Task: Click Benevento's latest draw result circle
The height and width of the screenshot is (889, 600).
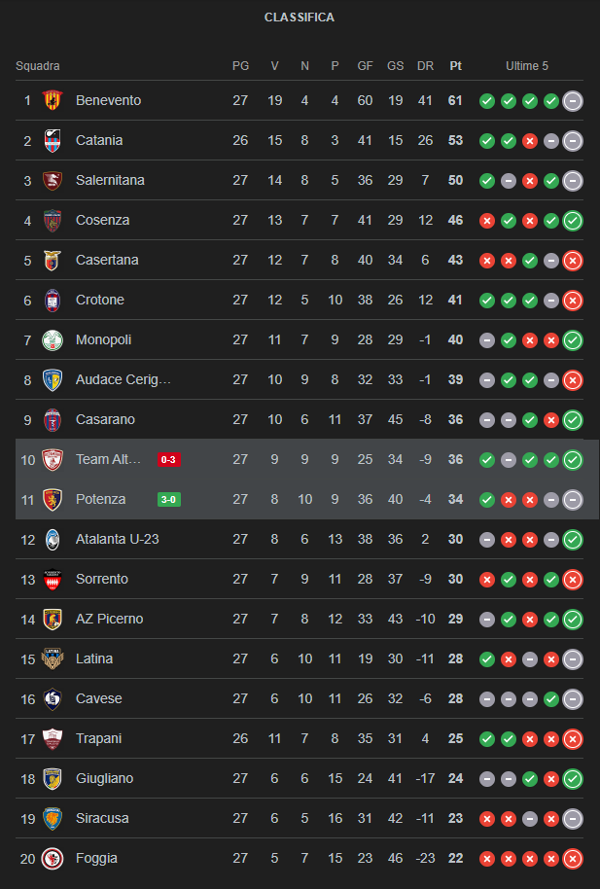Action: (573, 100)
